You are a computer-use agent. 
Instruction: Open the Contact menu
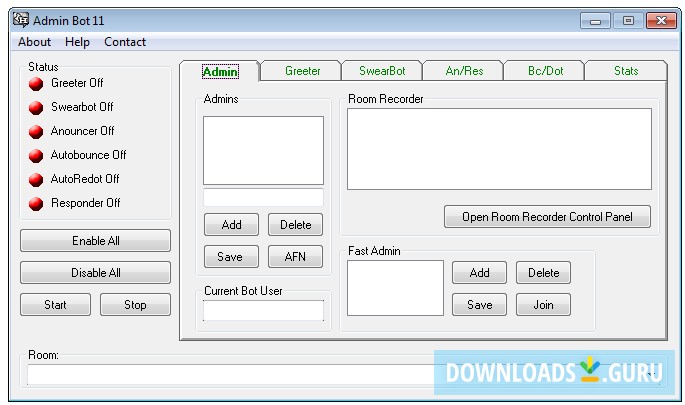pos(125,42)
